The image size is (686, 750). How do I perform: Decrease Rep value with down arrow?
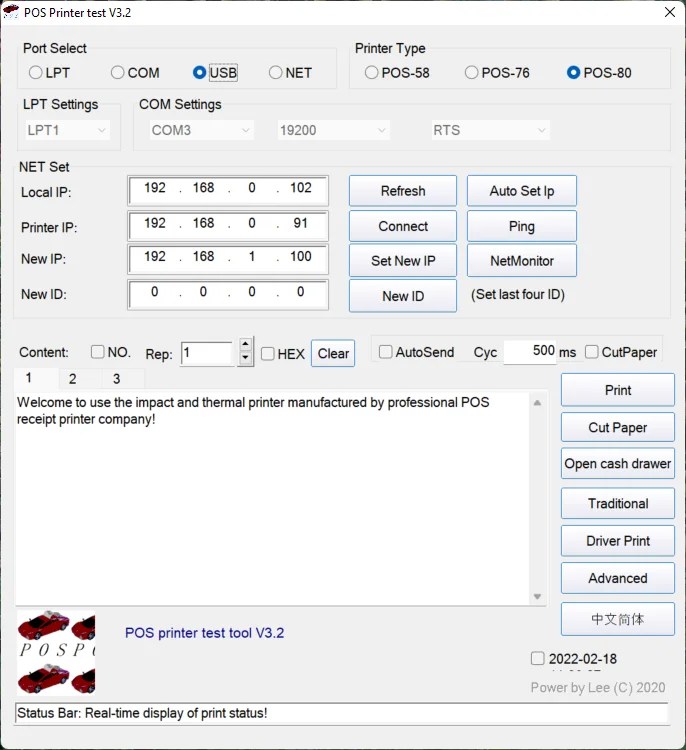point(246,358)
